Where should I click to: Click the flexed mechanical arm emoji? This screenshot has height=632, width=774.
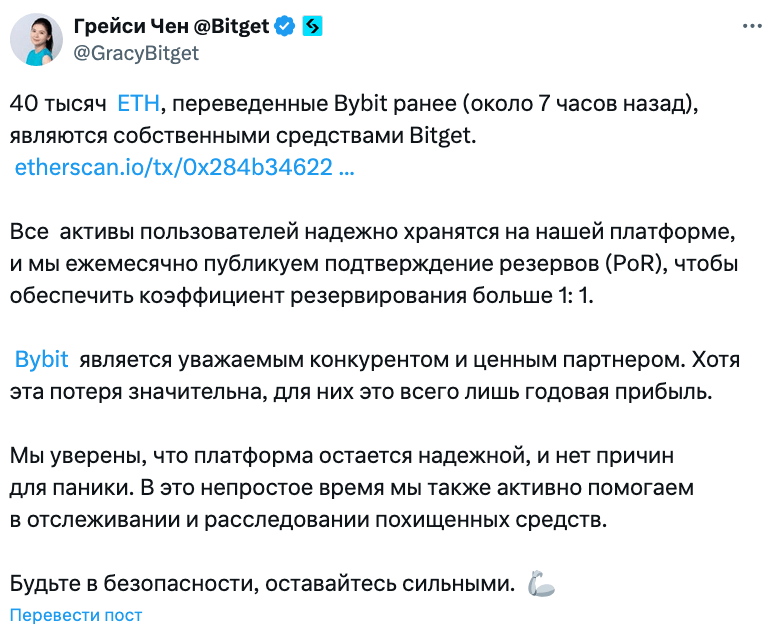tap(541, 584)
